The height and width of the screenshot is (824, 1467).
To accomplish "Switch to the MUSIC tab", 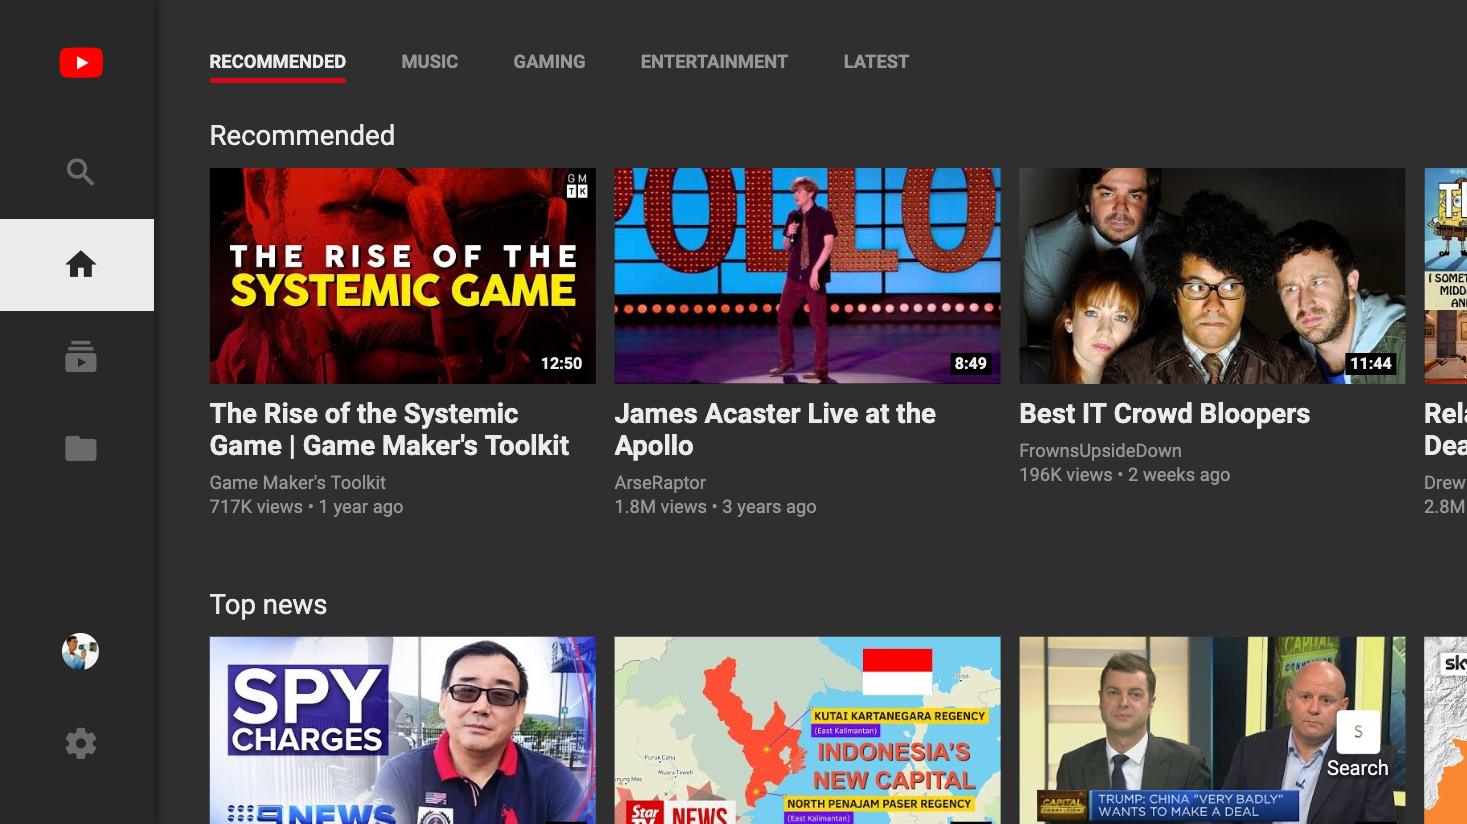I will [x=429, y=61].
